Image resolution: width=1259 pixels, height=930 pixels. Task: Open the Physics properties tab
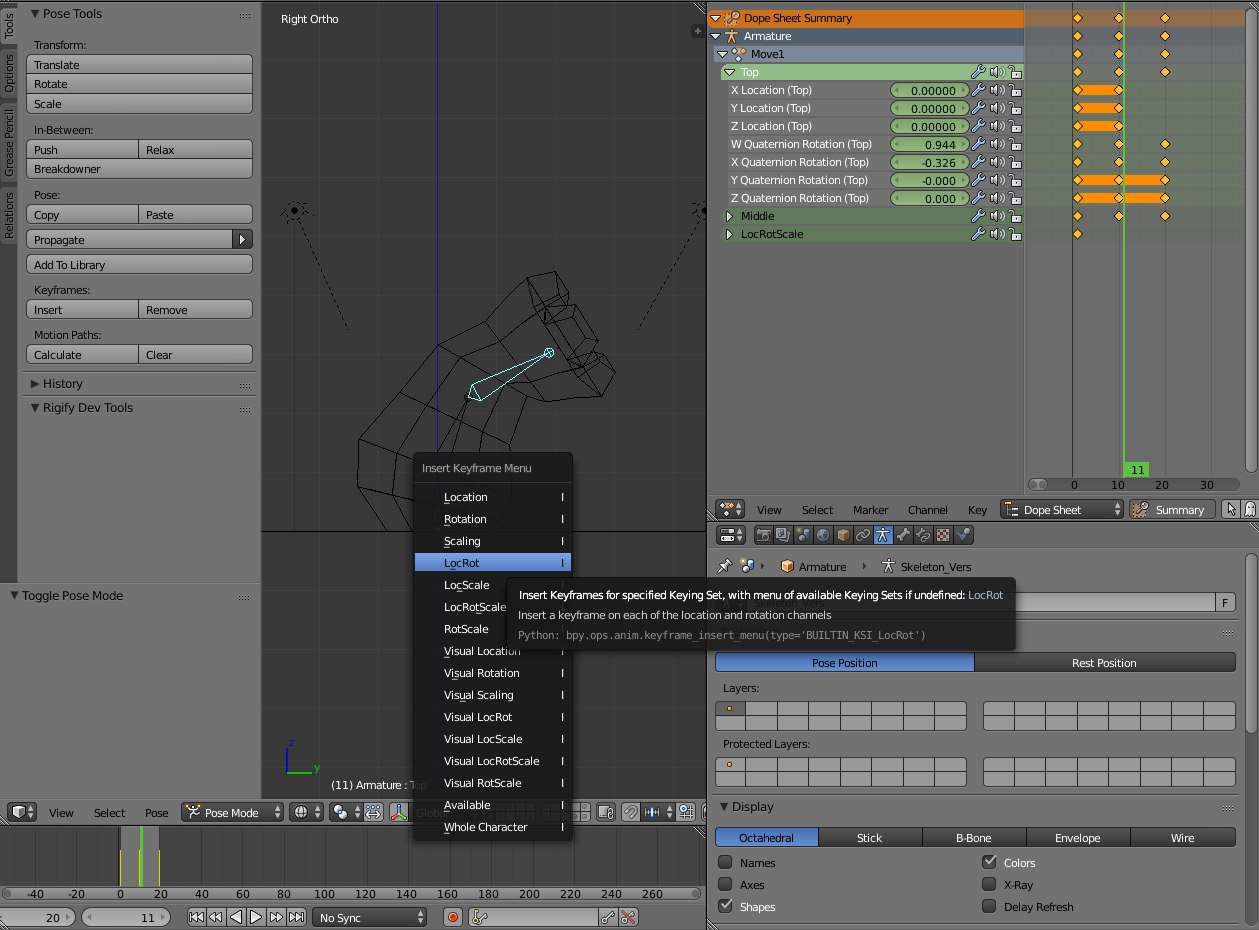[963, 535]
